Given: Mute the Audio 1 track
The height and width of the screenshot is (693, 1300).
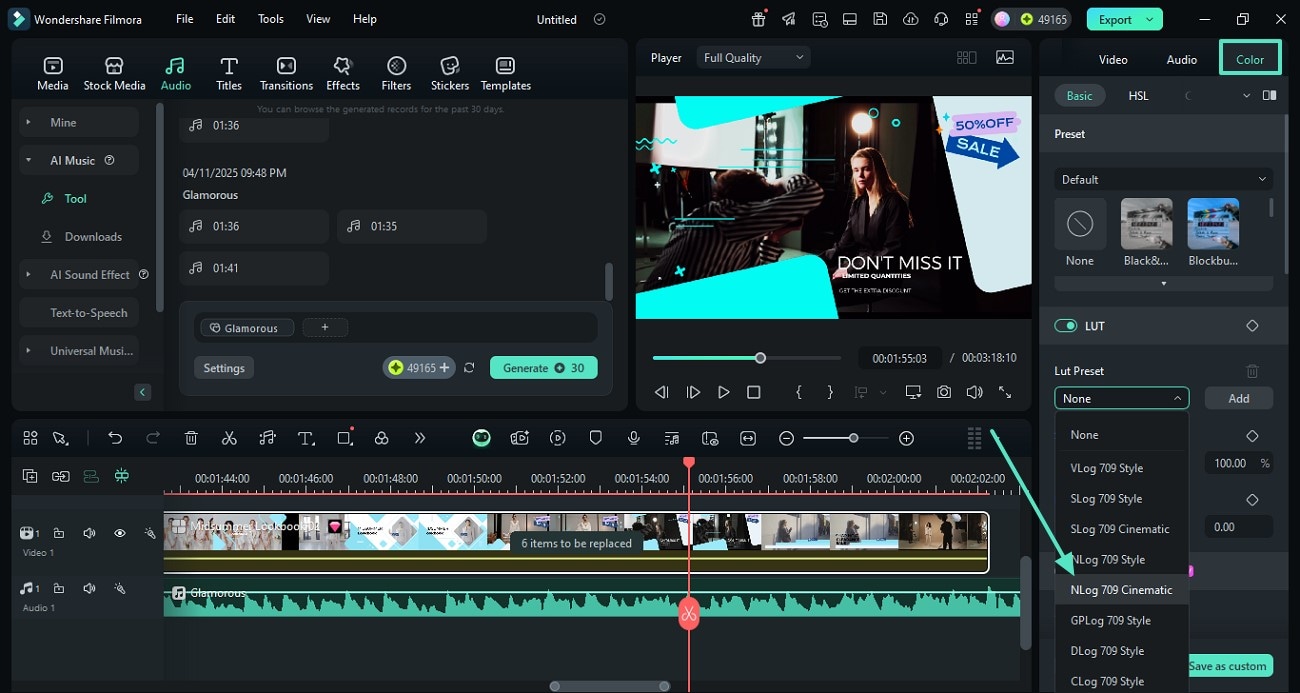Looking at the screenshot, I should [x=89, y=588].
